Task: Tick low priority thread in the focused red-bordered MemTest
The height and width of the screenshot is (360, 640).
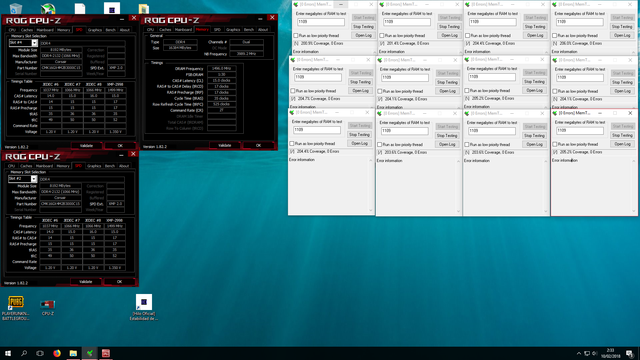Action: (x=555, y=144)
